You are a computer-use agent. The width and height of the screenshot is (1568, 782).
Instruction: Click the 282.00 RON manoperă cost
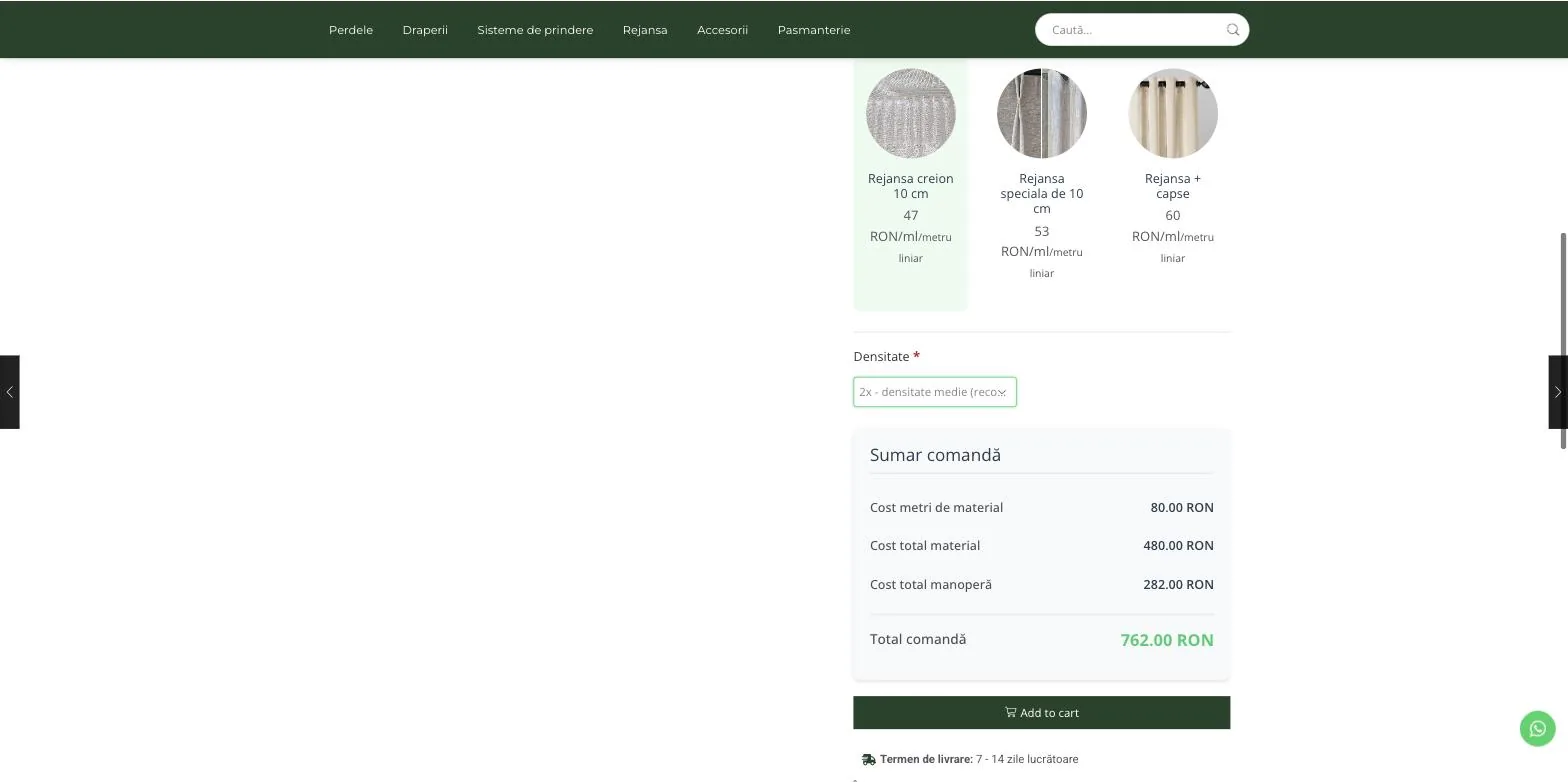(1178, 585)
